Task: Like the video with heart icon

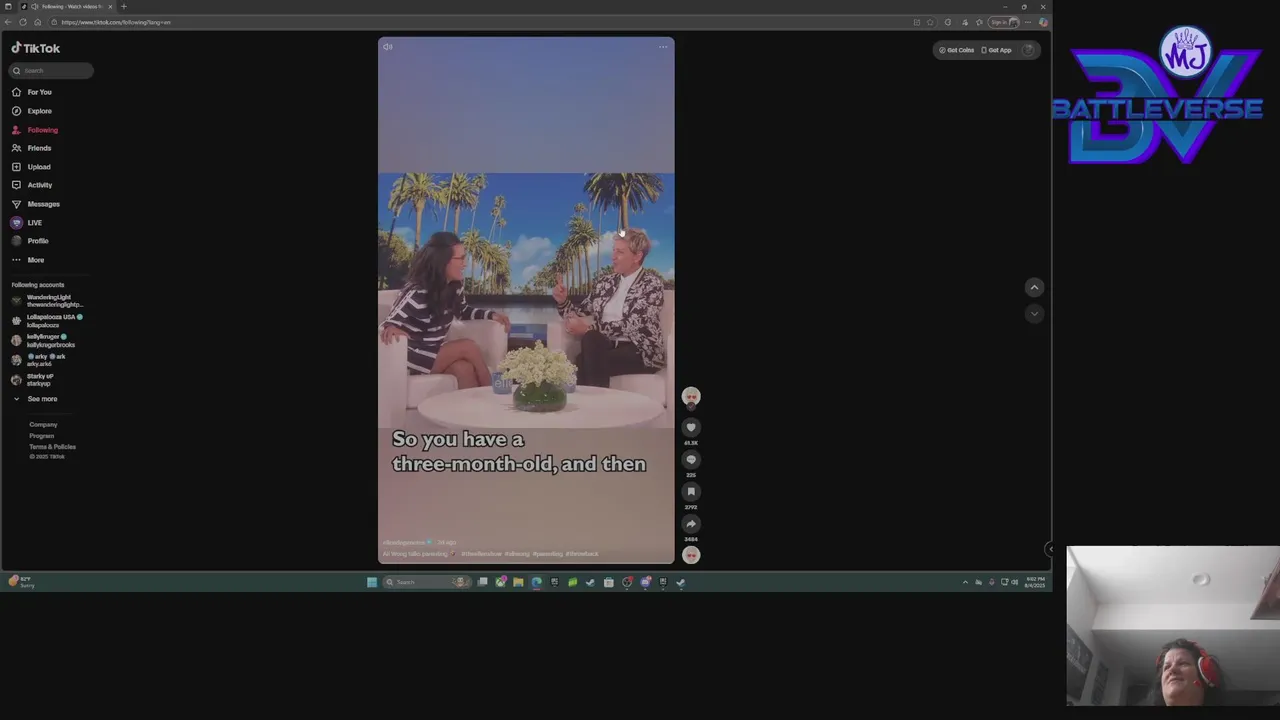Action: [x=691, y=428]
